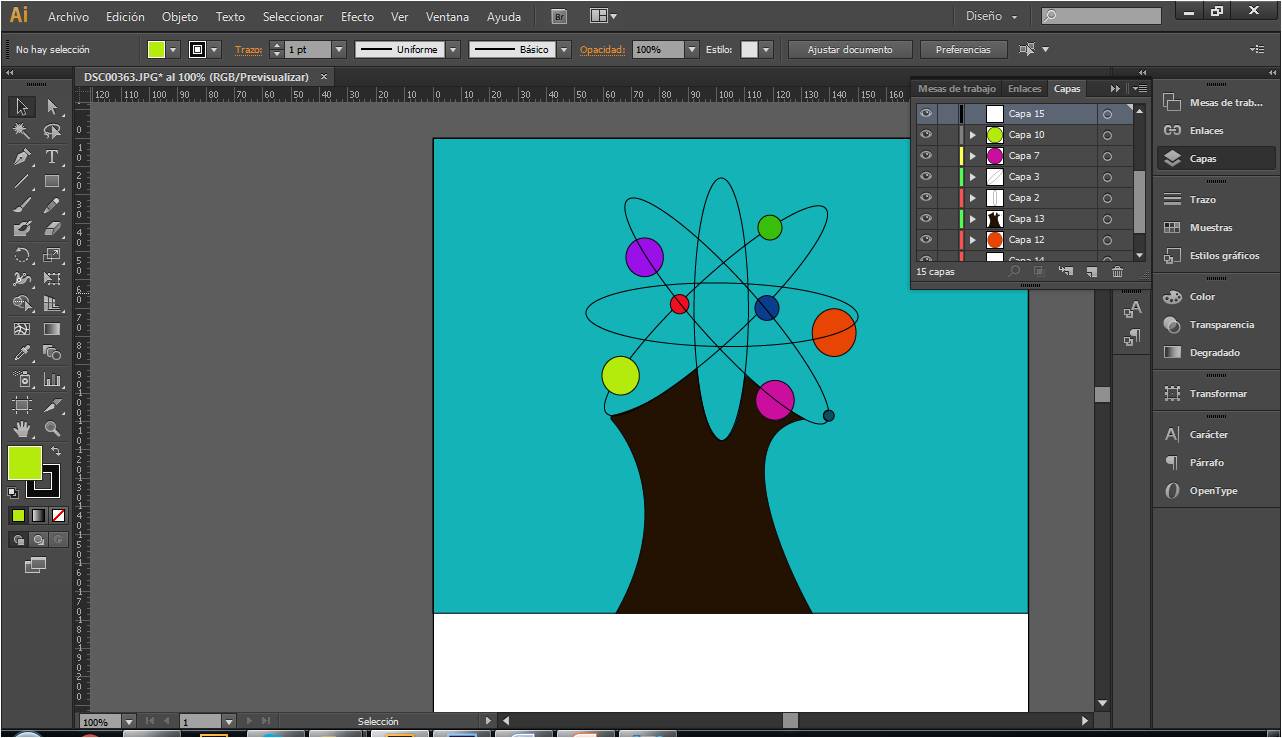The image size is (1282, 738).
Task: Hide the Capa 7 layer
Action: (926, 156)
